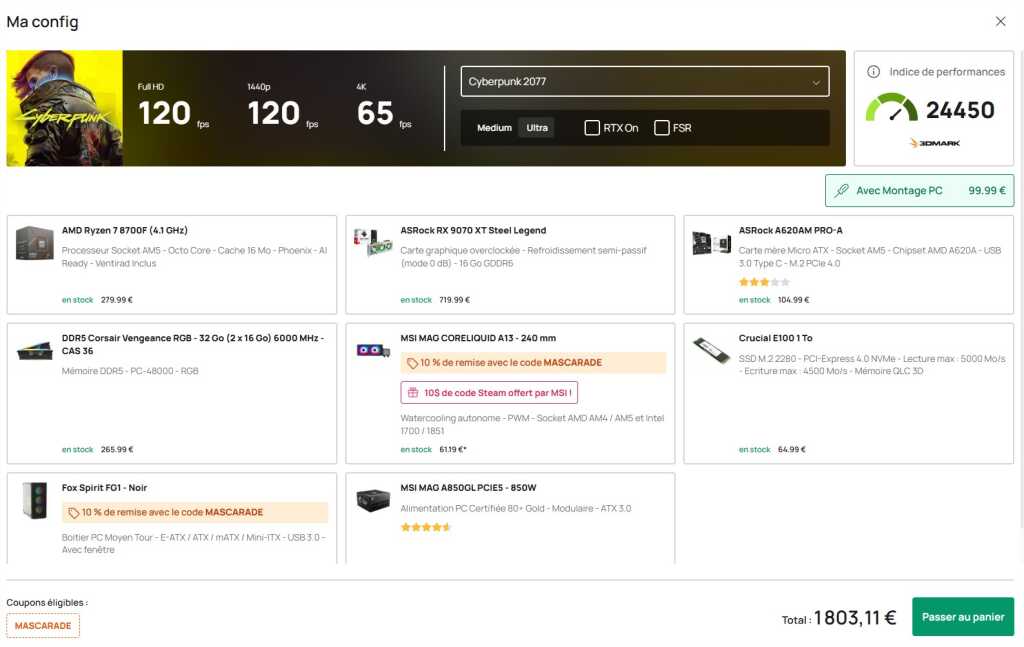Click the Crucial E100 SSD image
This screenshot has height=647, width=1024.
point(711,351)
